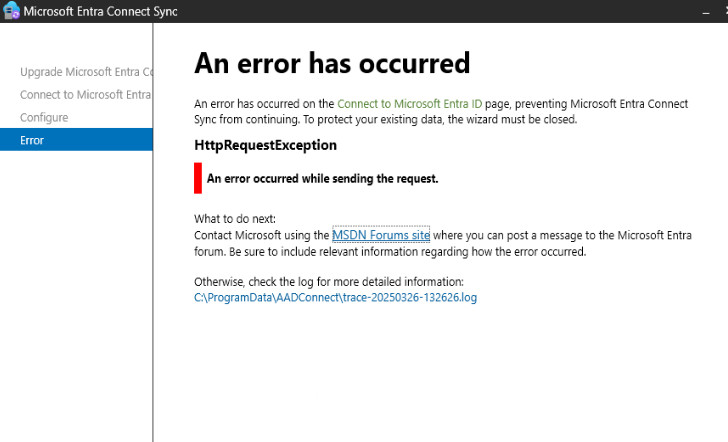Click the 'An error has occurred' title
Viewport: 728px width, 442px height.
(x=332, y=63)
